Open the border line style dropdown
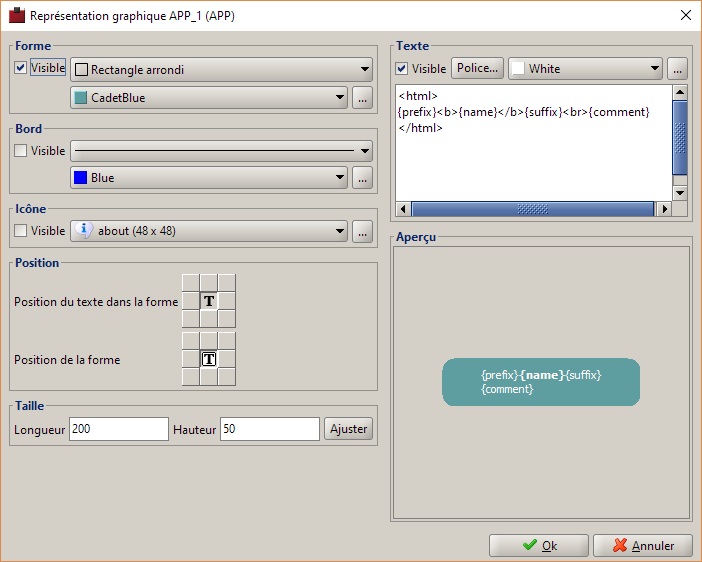 click(222, 150)
